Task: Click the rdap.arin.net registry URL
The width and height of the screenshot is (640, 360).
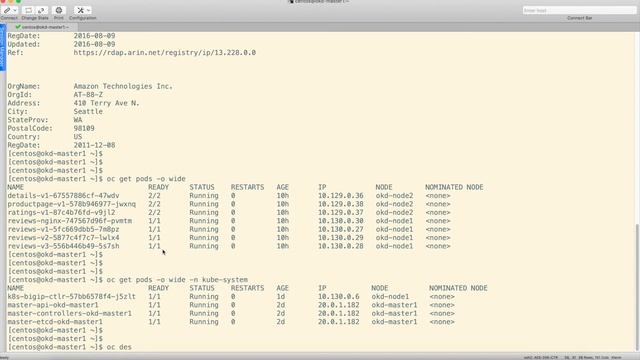Action: [164, 53]
